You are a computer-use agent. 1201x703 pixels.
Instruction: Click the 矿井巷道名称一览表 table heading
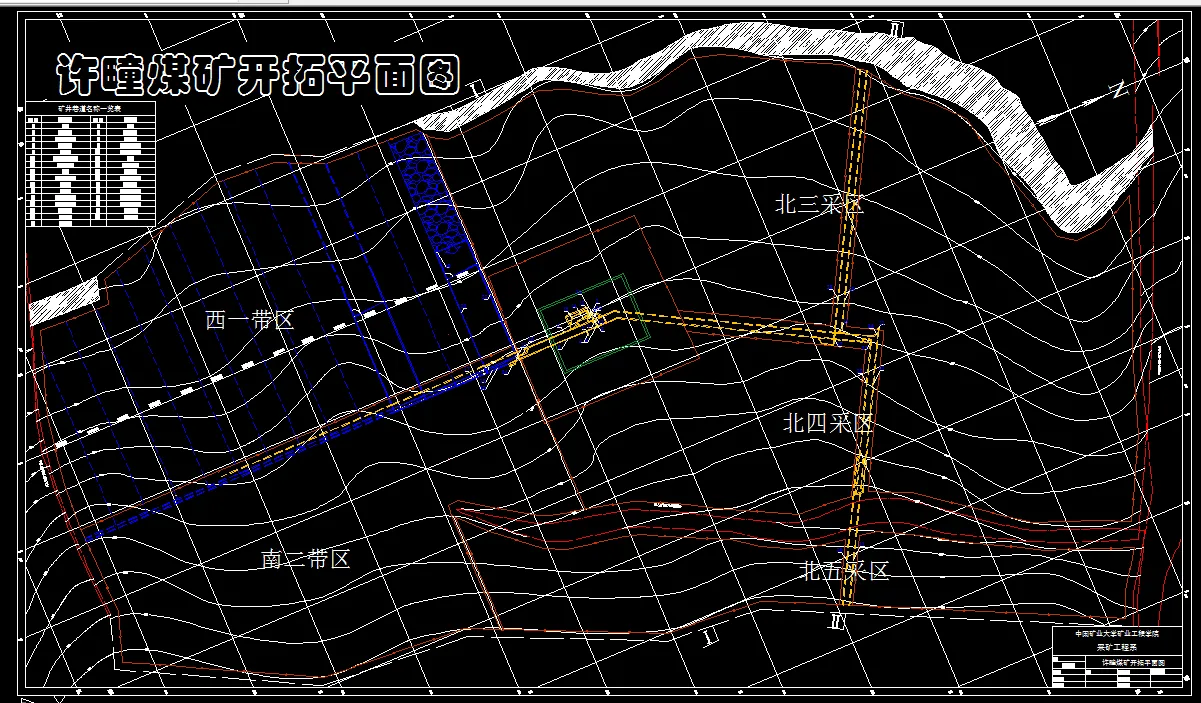tap(90, 106)
